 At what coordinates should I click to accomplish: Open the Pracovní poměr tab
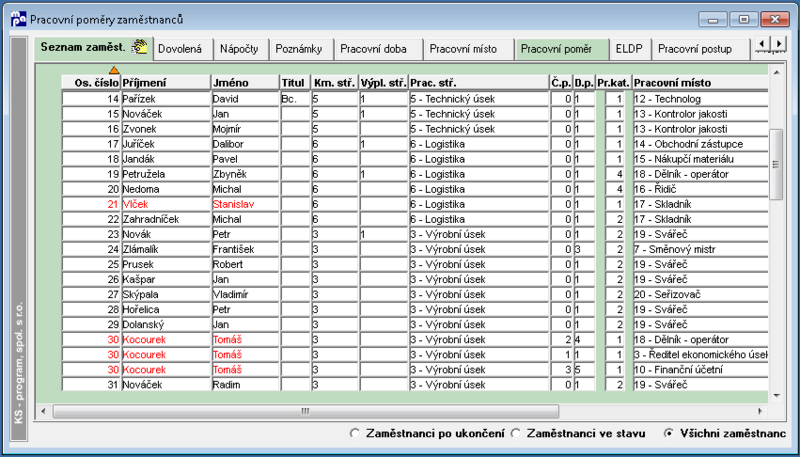[x=562, y=49]
